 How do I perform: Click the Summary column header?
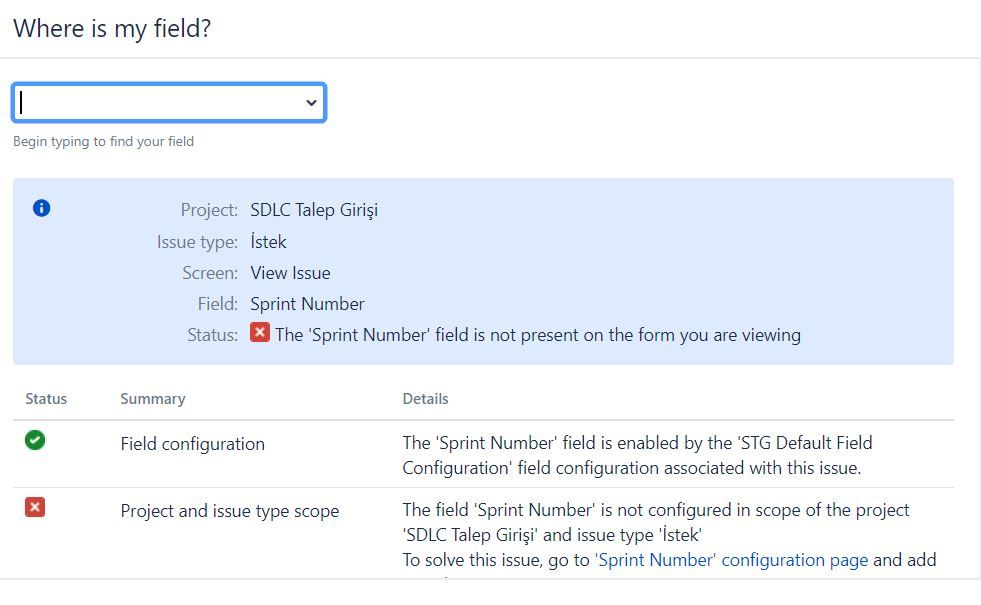tap(153, 399)
